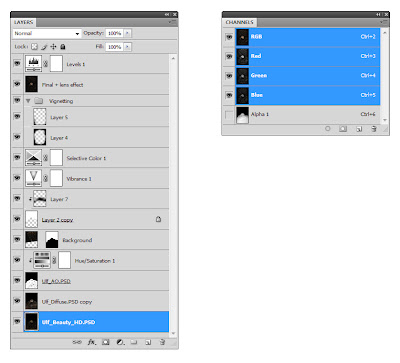400x363 pixels.
Task: Click the Opacity 100% field
Action: [114, 33]
